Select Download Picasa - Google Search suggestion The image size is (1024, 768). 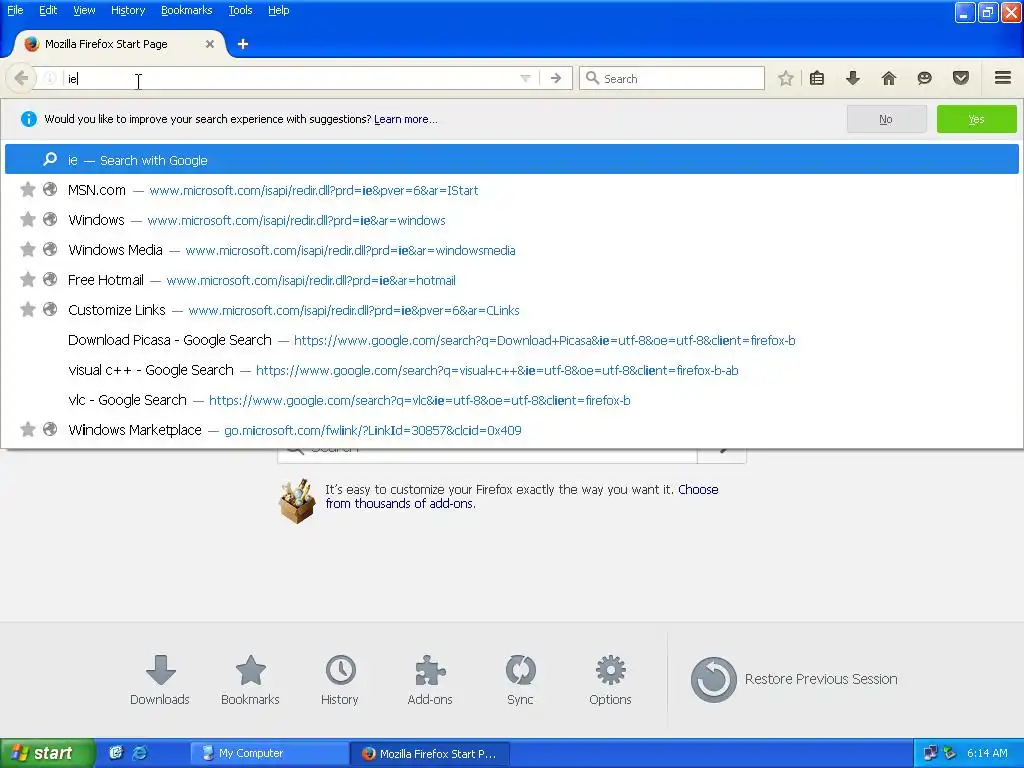(511, 340)
